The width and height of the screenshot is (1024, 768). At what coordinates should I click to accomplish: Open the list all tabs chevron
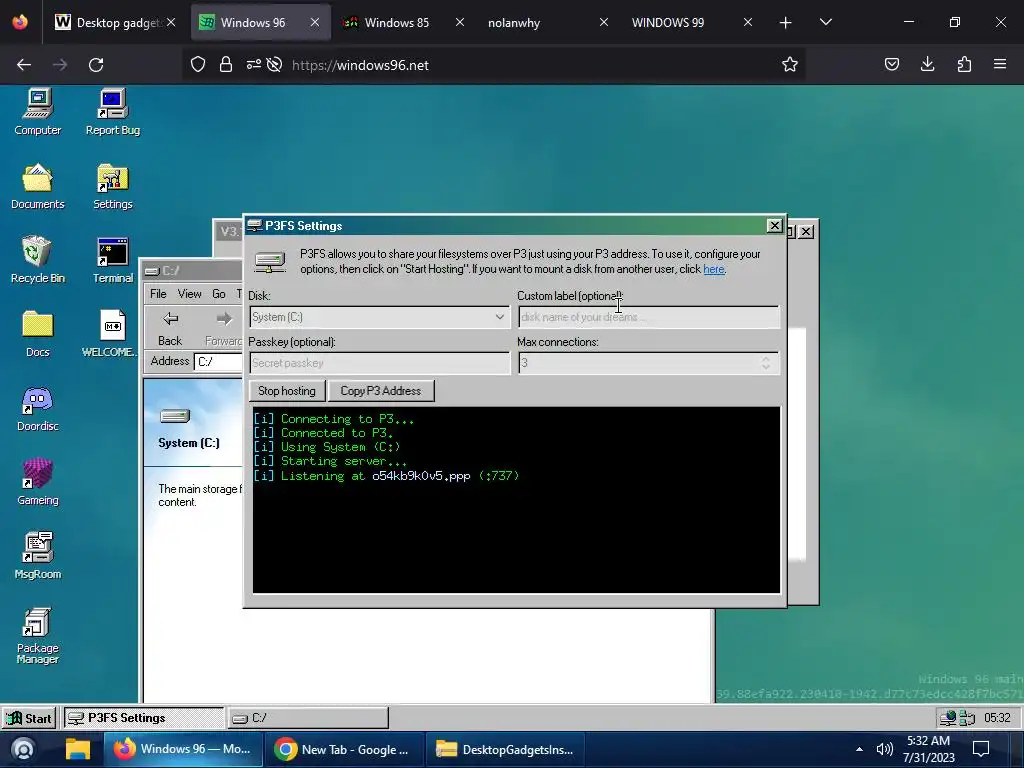[x=825, y=22]
